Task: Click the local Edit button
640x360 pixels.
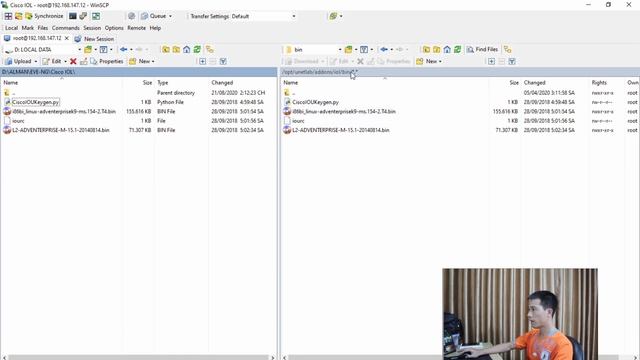Action: click(52, 61)
